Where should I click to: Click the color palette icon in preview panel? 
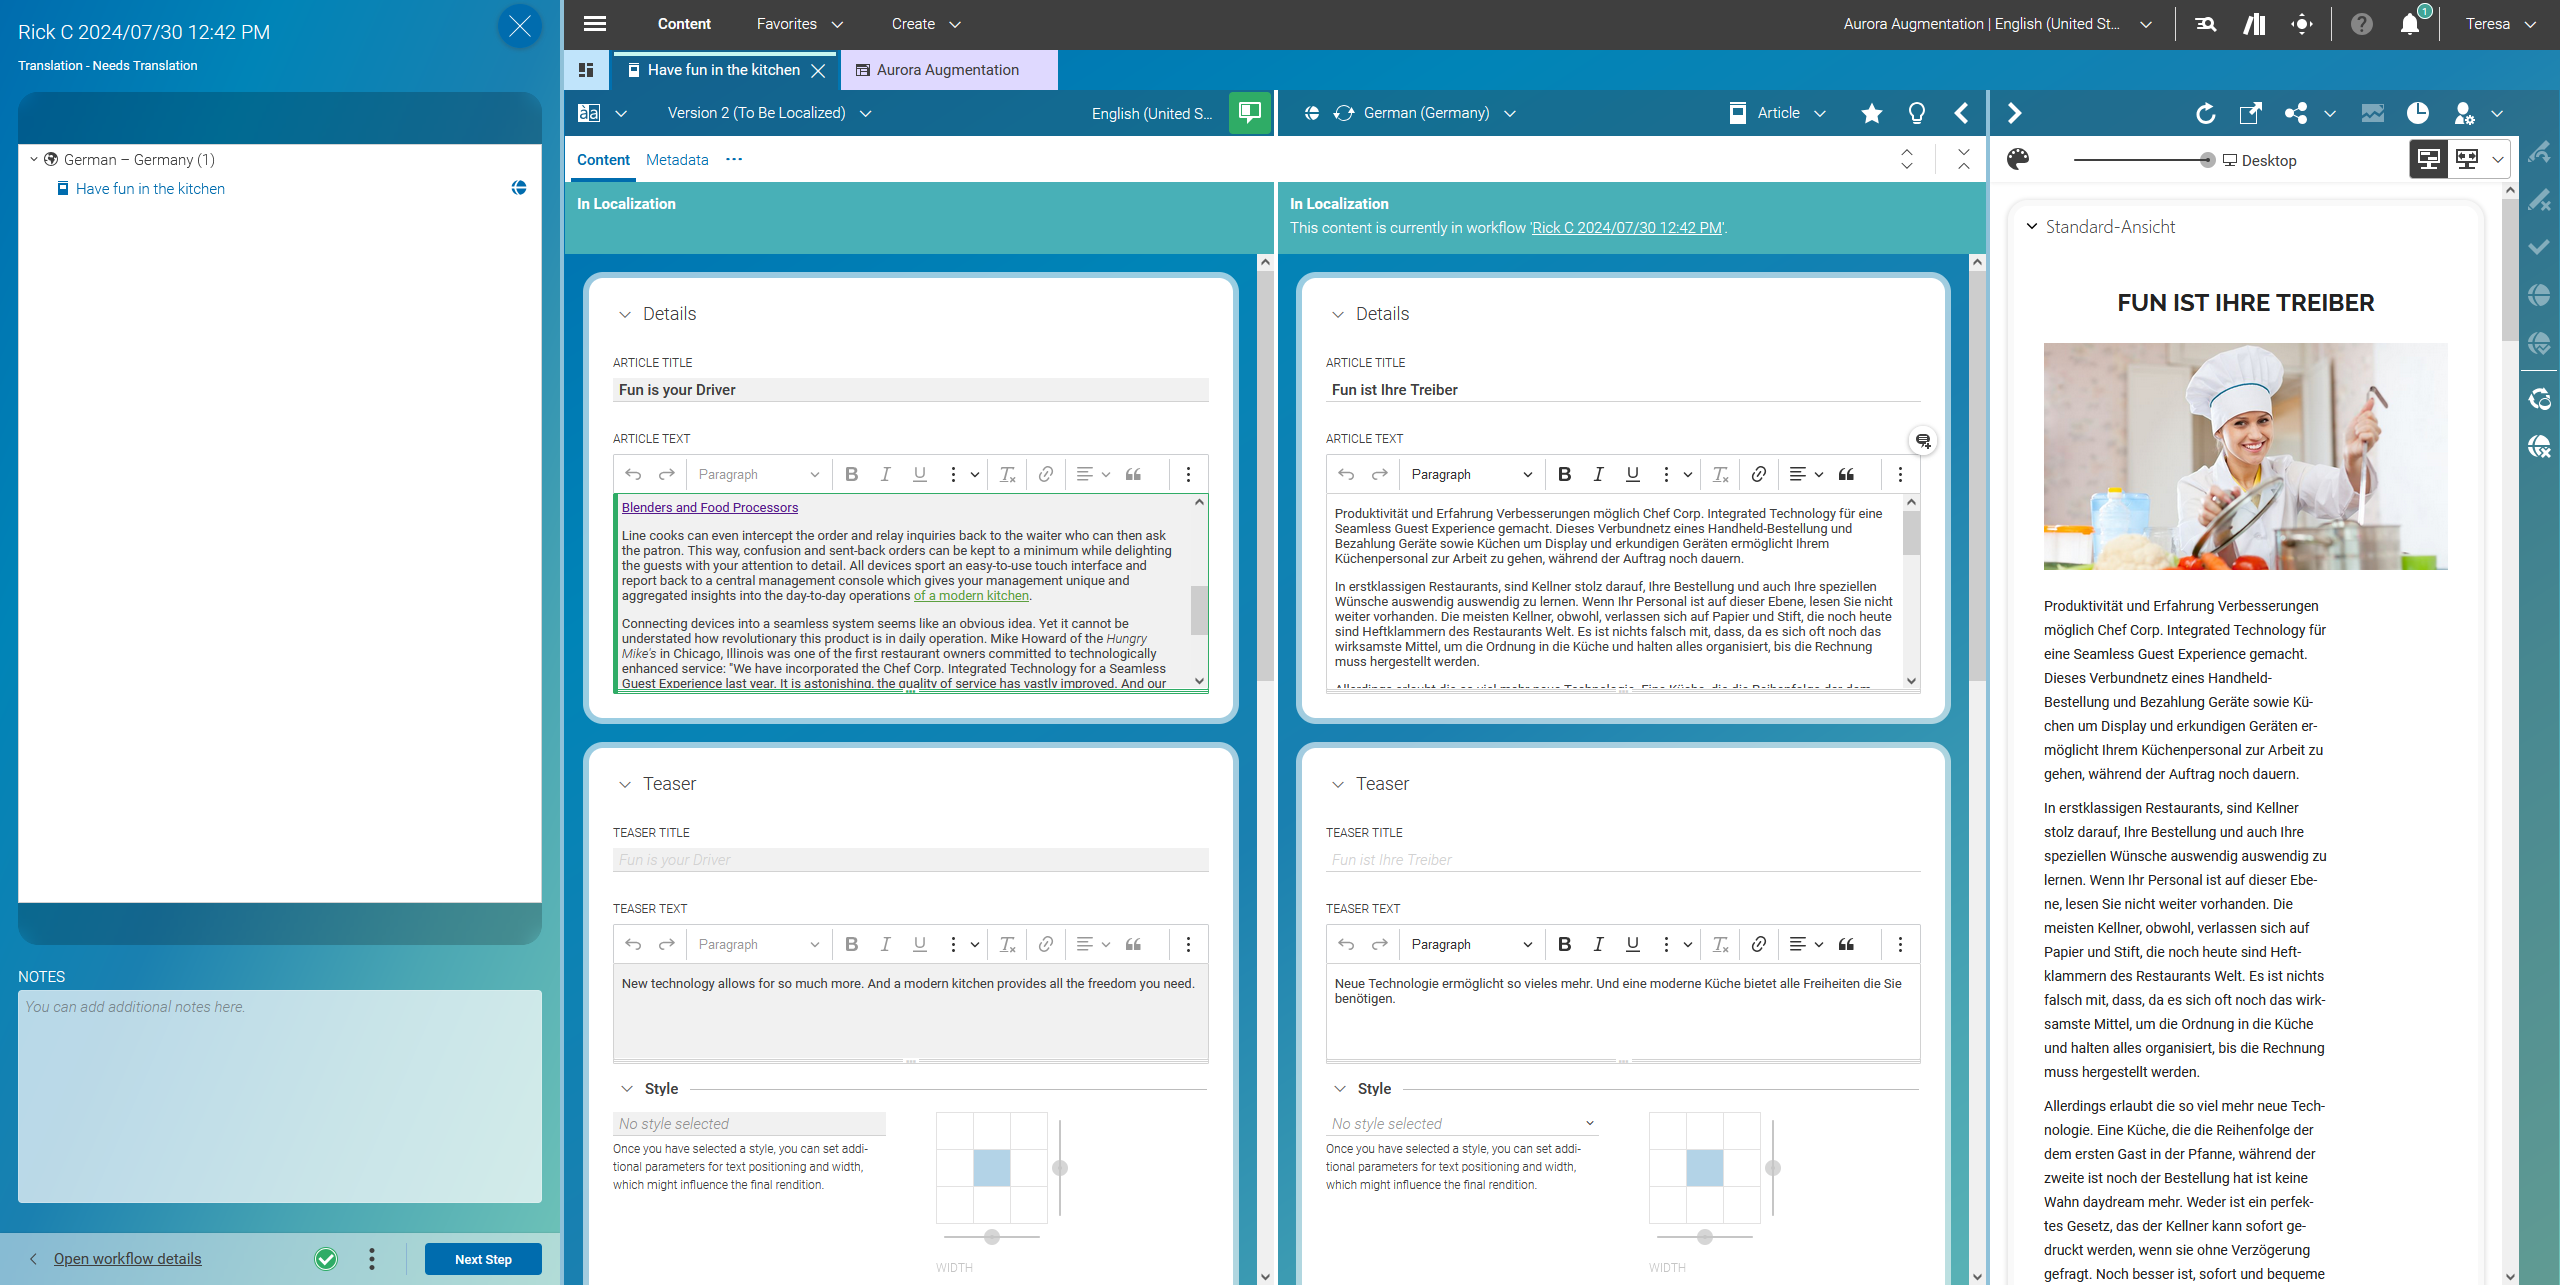[2017, 158]
